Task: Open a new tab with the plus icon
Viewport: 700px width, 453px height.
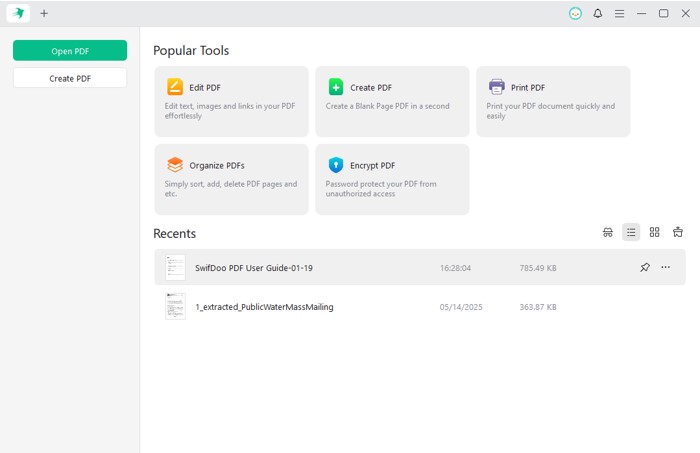Action: (x=44, y=13)
